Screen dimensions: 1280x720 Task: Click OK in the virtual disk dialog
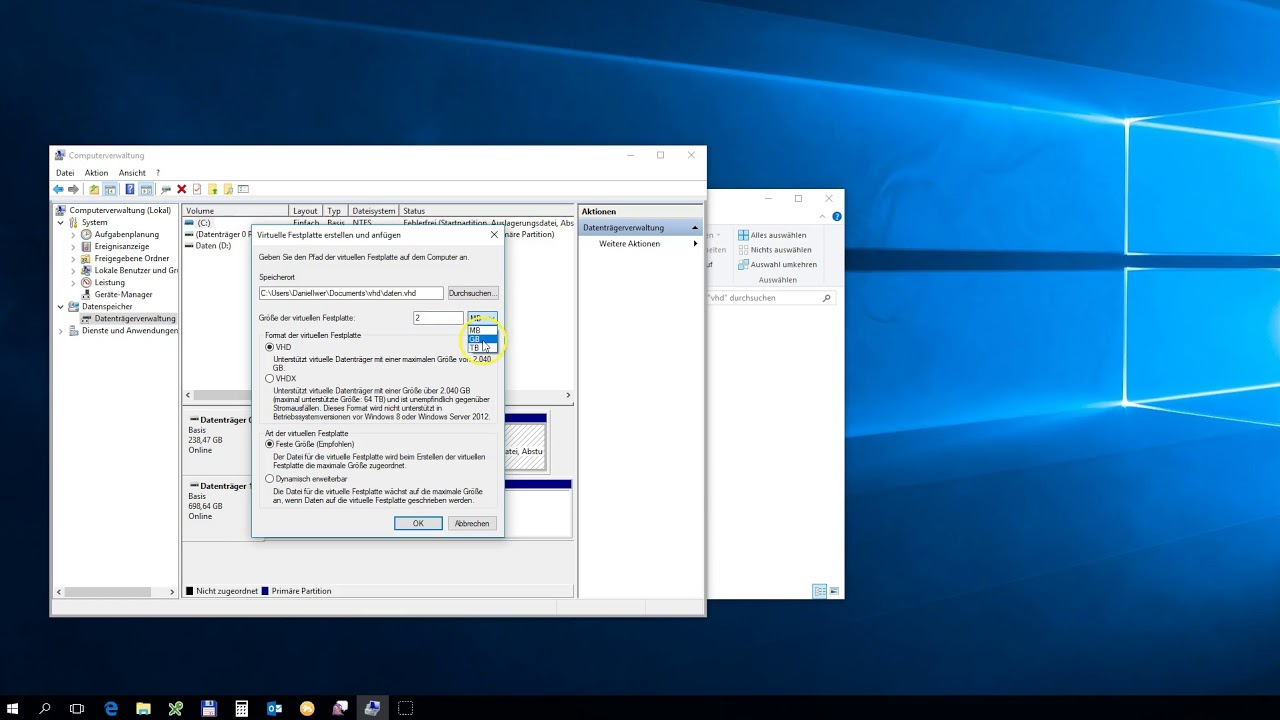418,523
